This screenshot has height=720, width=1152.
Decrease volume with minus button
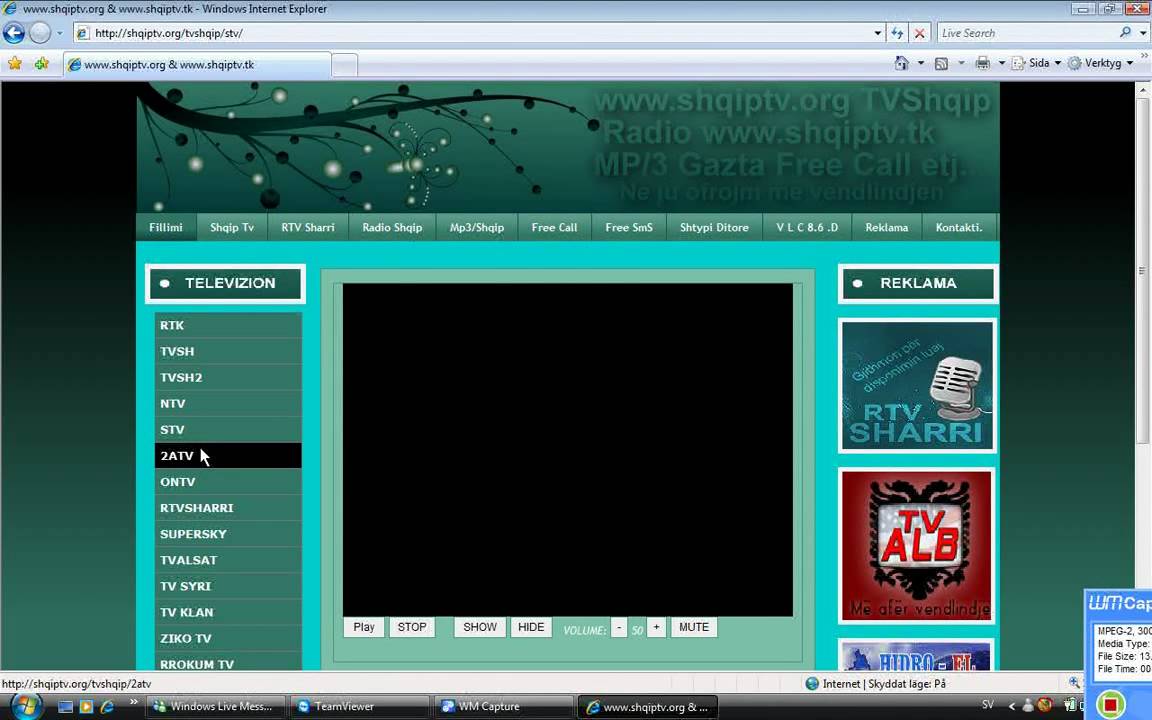pos(619,627)
